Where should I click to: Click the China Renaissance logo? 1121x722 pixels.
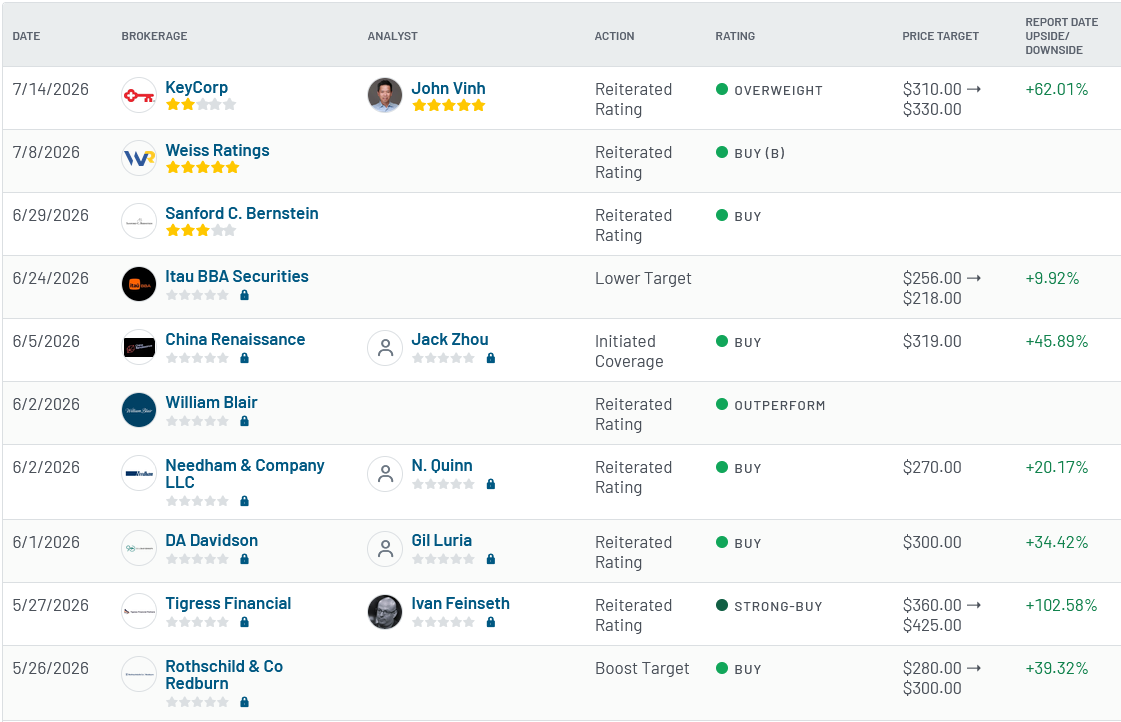[x=139, y=347]
